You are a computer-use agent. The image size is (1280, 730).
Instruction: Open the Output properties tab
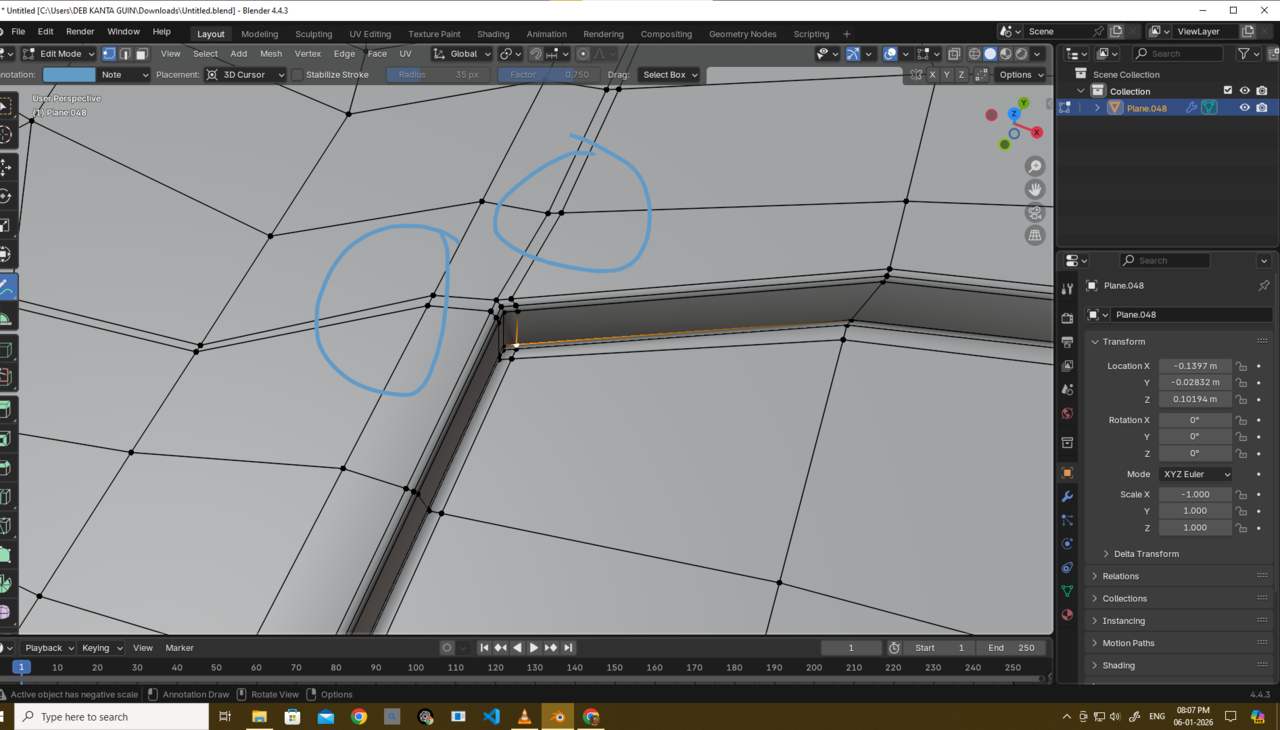[1067, 342]
